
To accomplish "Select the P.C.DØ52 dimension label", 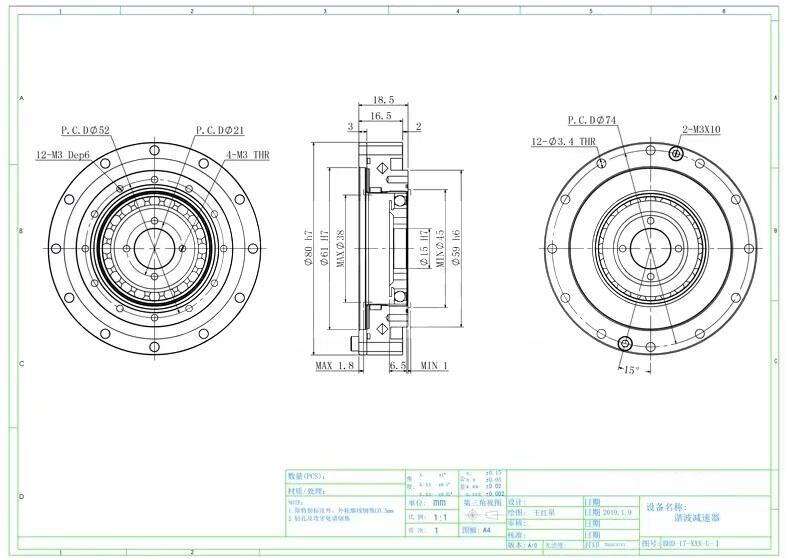I will 85,130.
